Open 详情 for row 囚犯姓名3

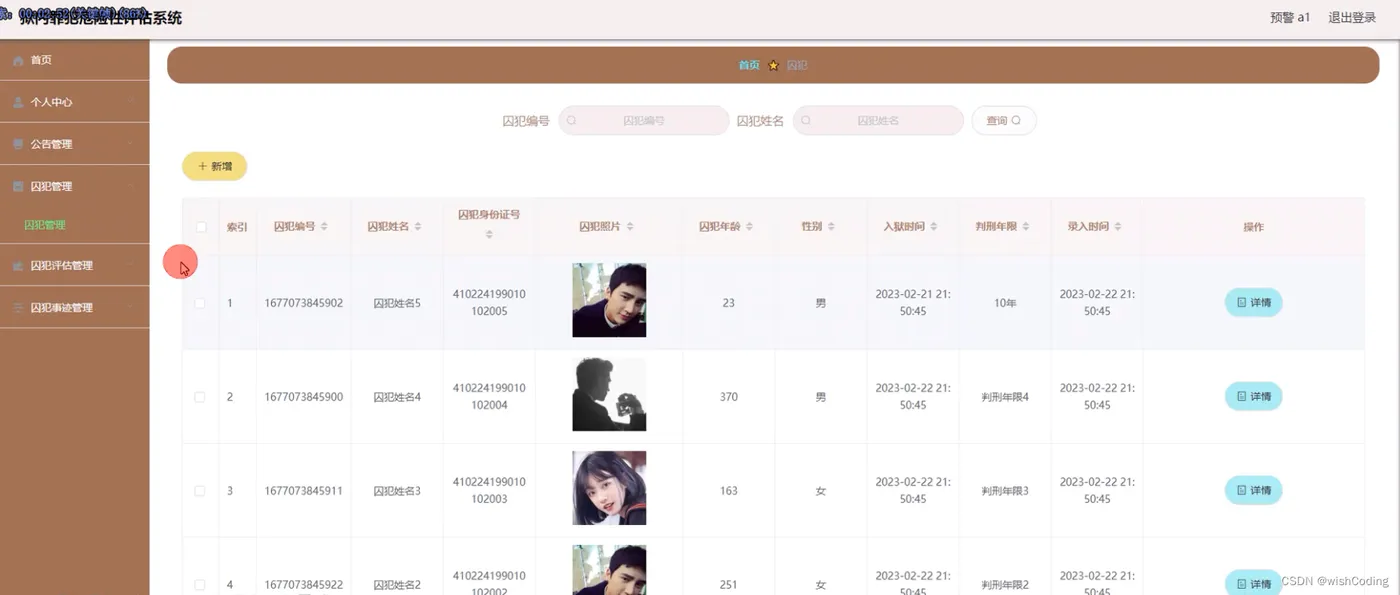(x=1253, y=490)
